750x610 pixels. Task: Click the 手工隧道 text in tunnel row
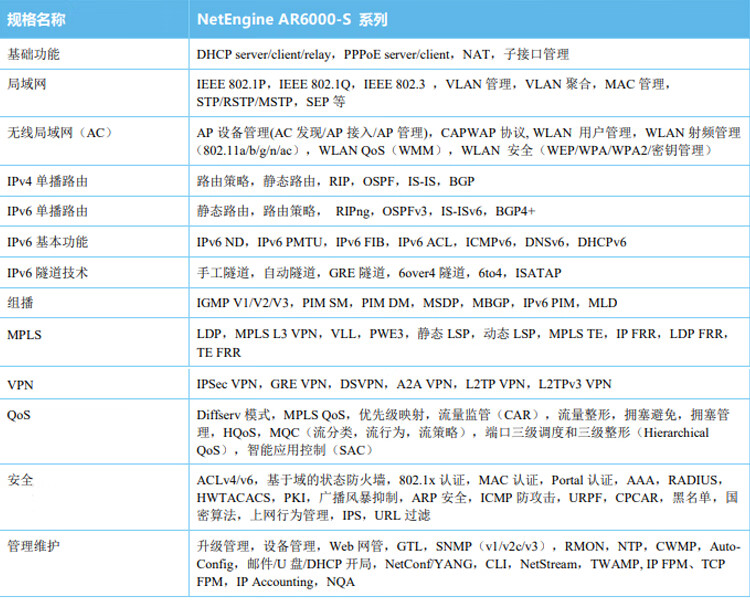point(222,272)
